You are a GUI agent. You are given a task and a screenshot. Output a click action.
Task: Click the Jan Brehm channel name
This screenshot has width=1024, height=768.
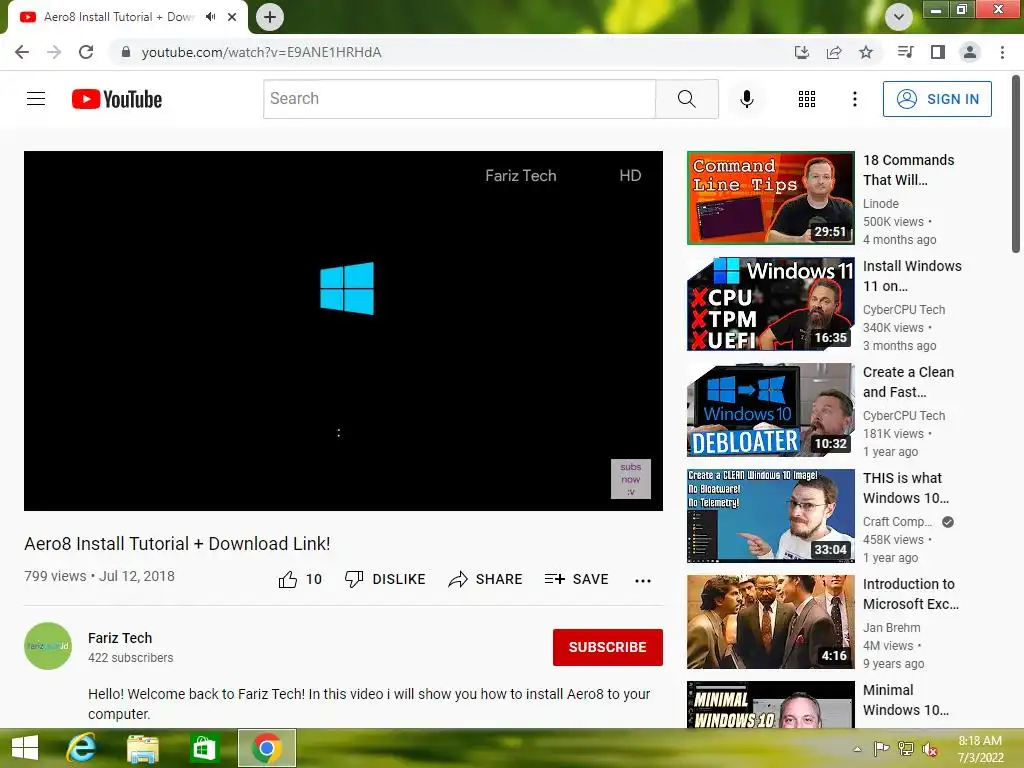pos(891,628)
